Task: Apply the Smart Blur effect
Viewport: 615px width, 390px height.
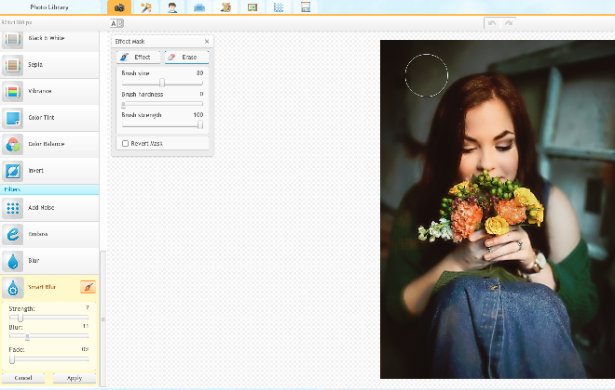Action: tap(74, 378)
